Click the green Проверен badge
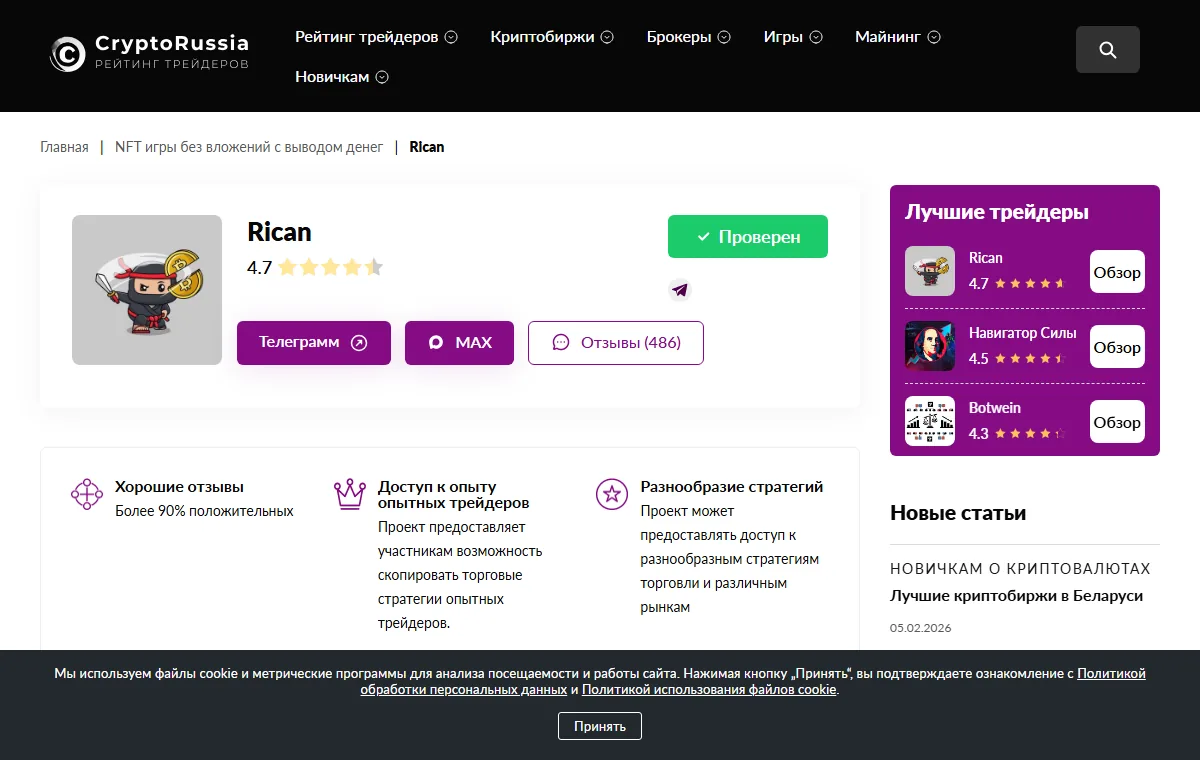Image resolution: width=1200 pixels, height=760 pixels. [748, 237]
